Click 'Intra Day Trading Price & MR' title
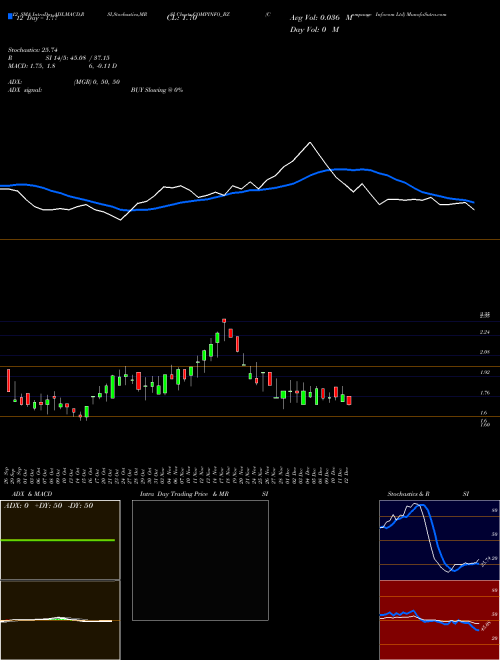500x660 pixels. (184, 494)
